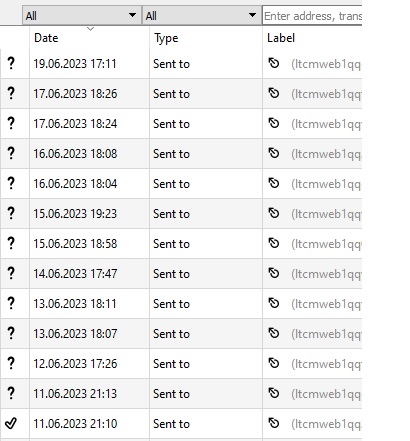Click sent-to address icon in 17.06.2023 18:26 row
The height and width of the screenshot is (441, 410).
click(x=274, y=93)
